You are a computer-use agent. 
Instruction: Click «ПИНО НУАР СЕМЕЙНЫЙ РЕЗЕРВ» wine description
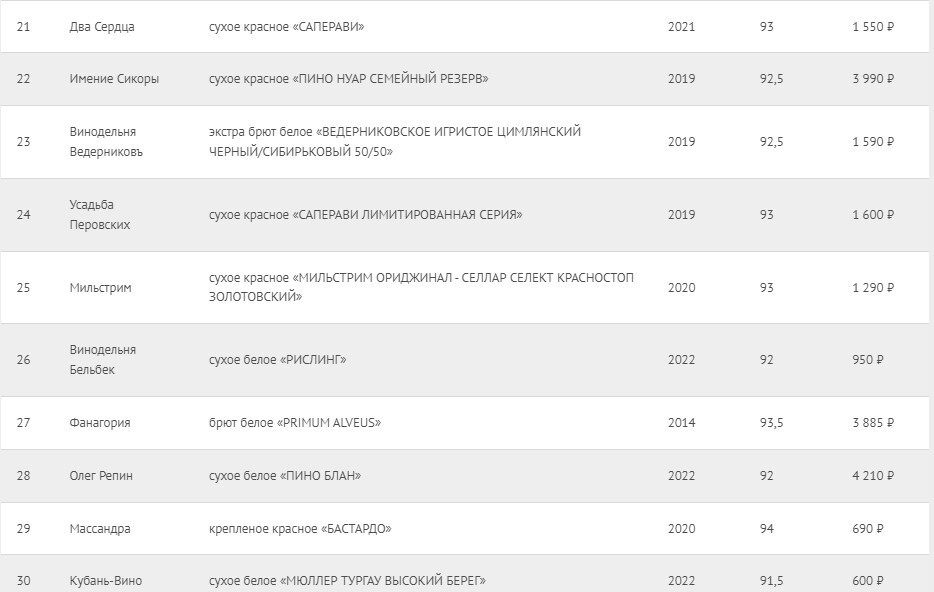point(348,79)
